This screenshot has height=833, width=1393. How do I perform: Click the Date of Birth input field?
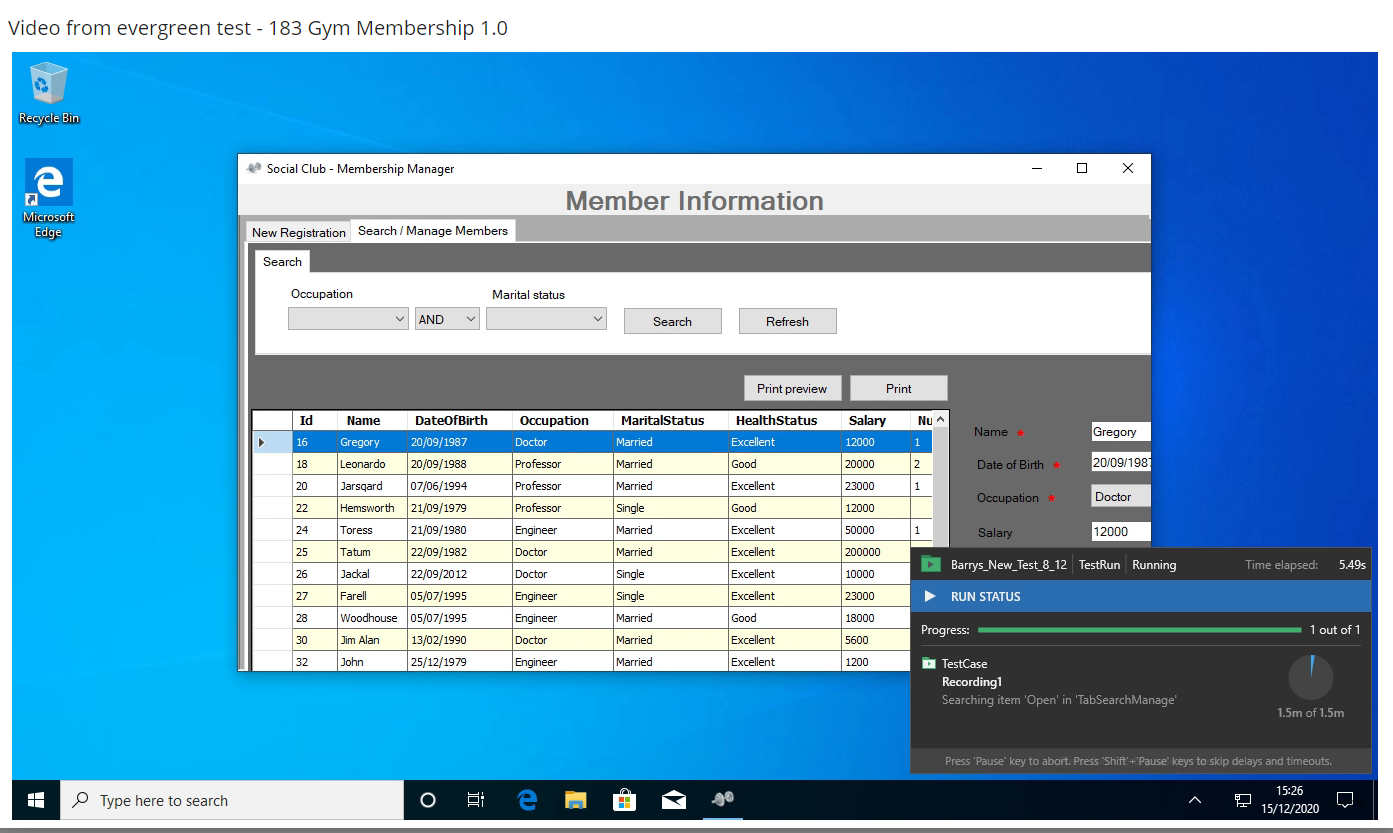tap(1121, 463)
